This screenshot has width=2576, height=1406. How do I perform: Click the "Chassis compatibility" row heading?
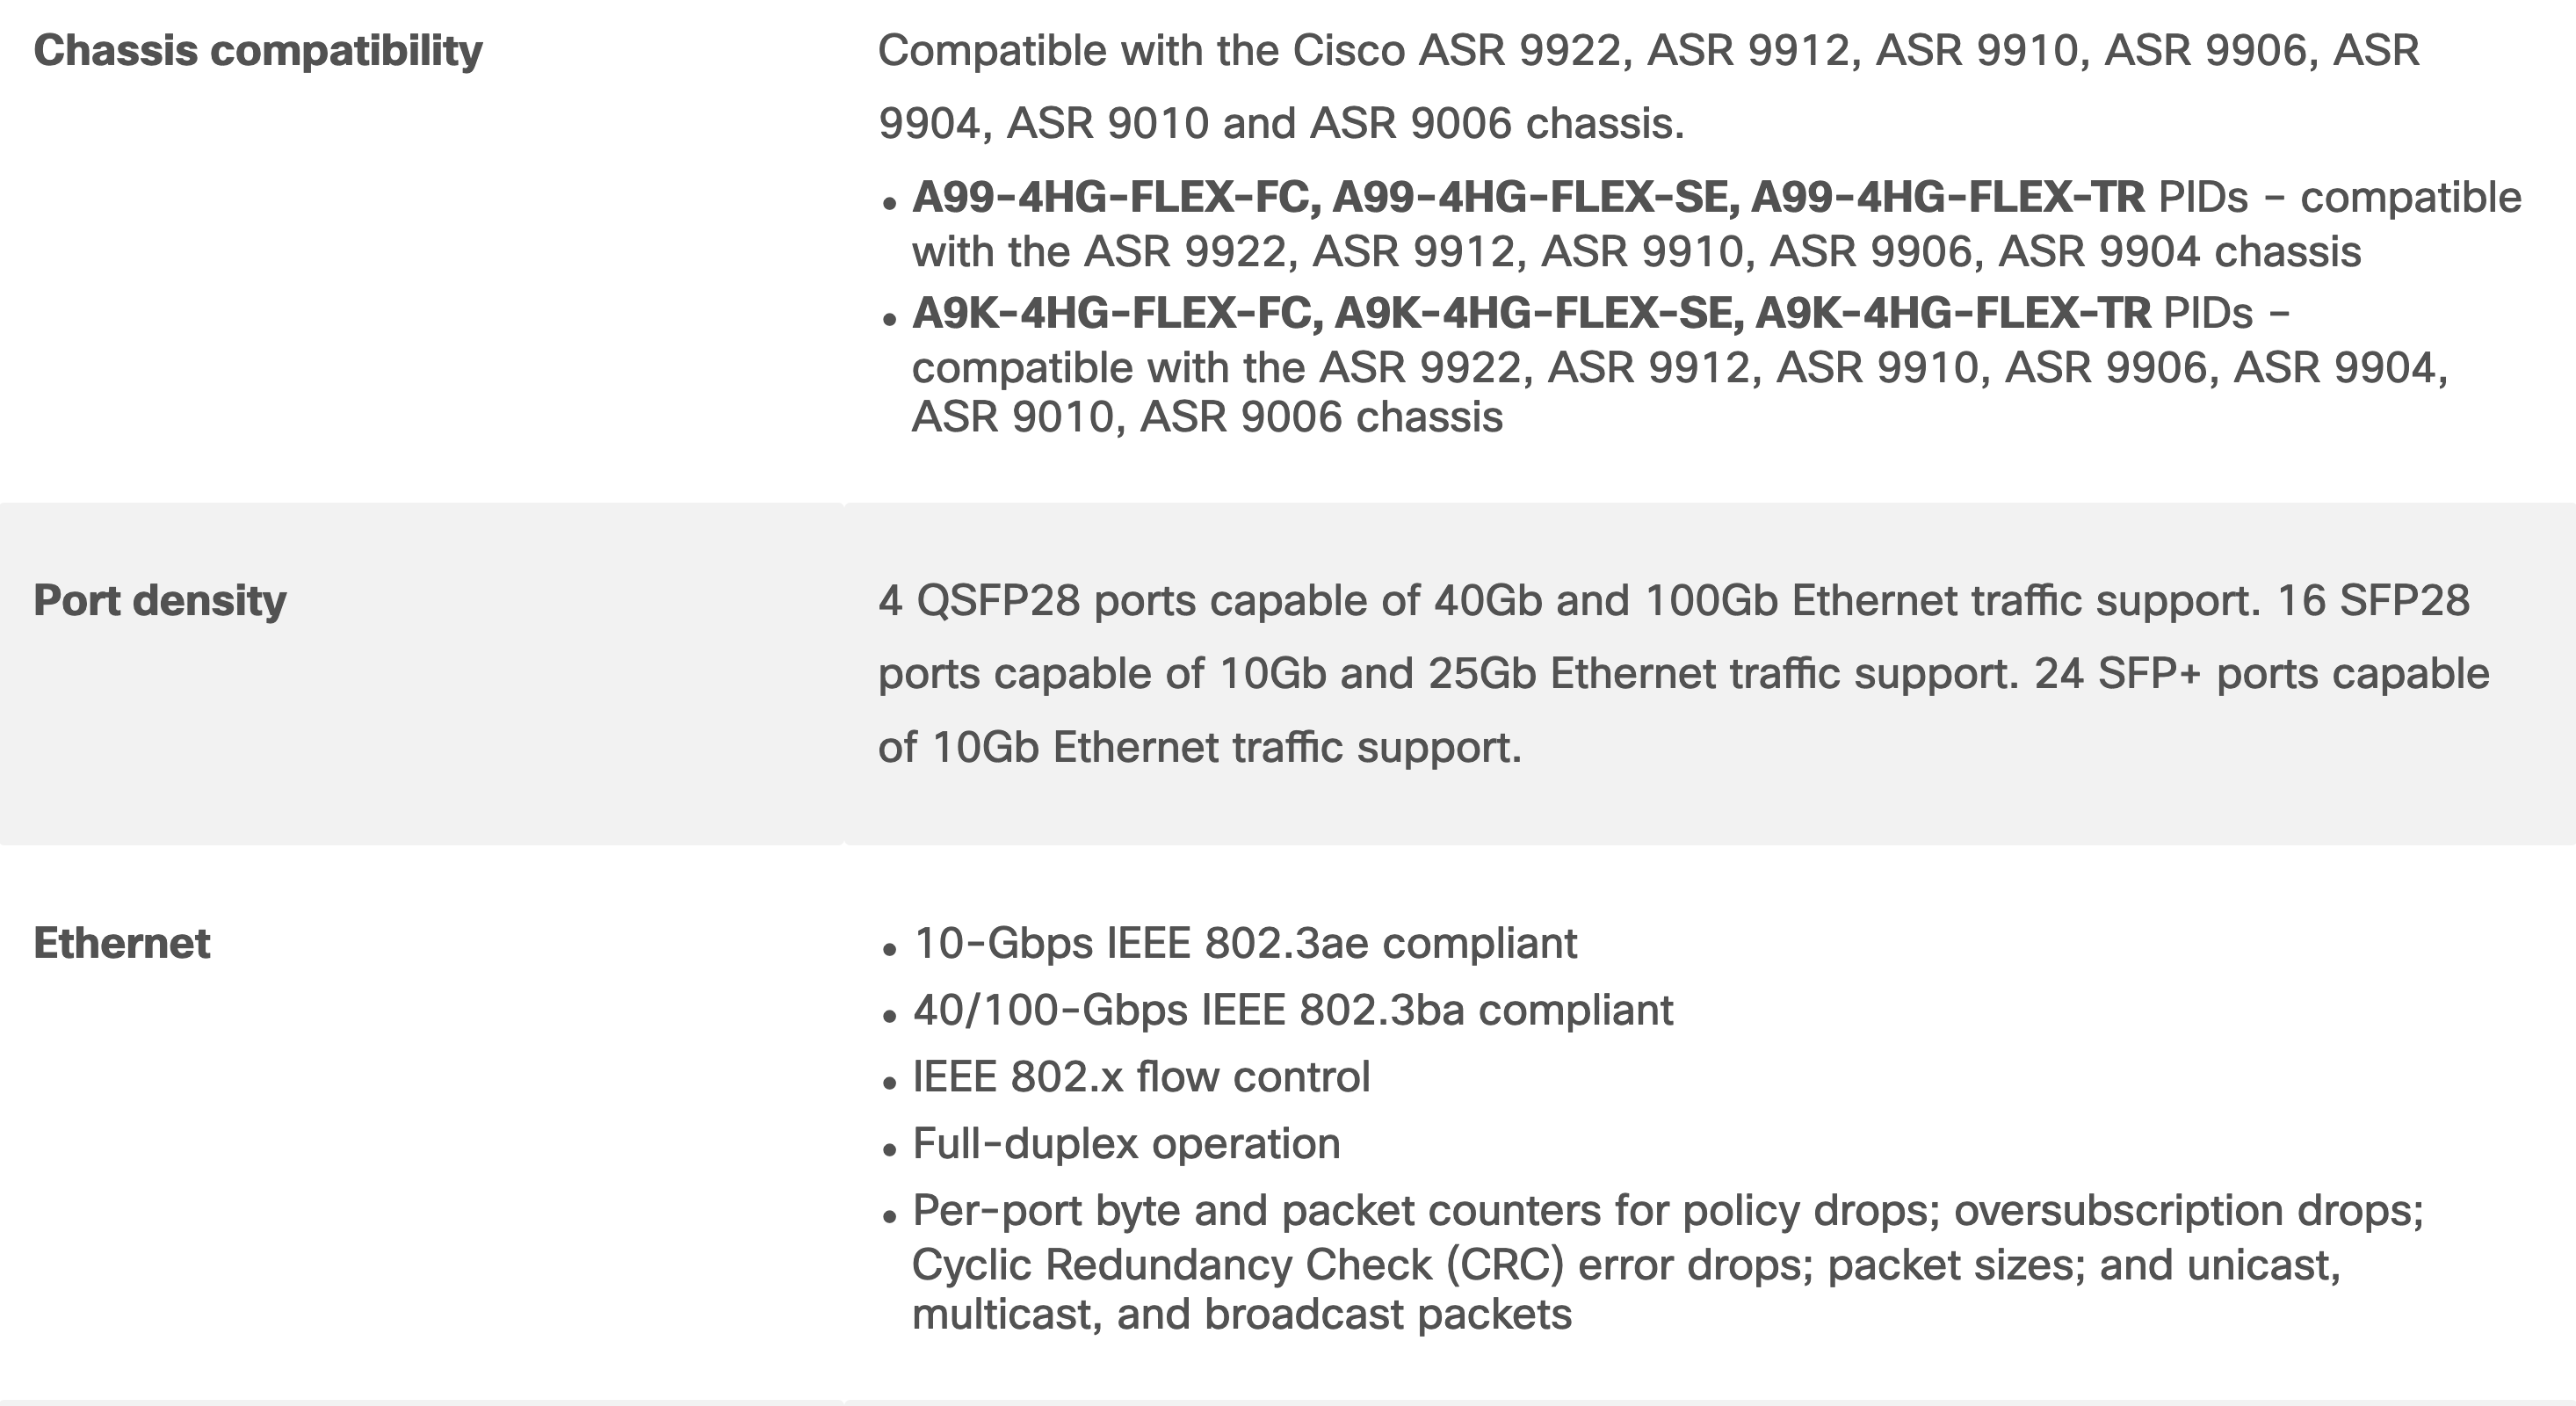tap(257, 51)
